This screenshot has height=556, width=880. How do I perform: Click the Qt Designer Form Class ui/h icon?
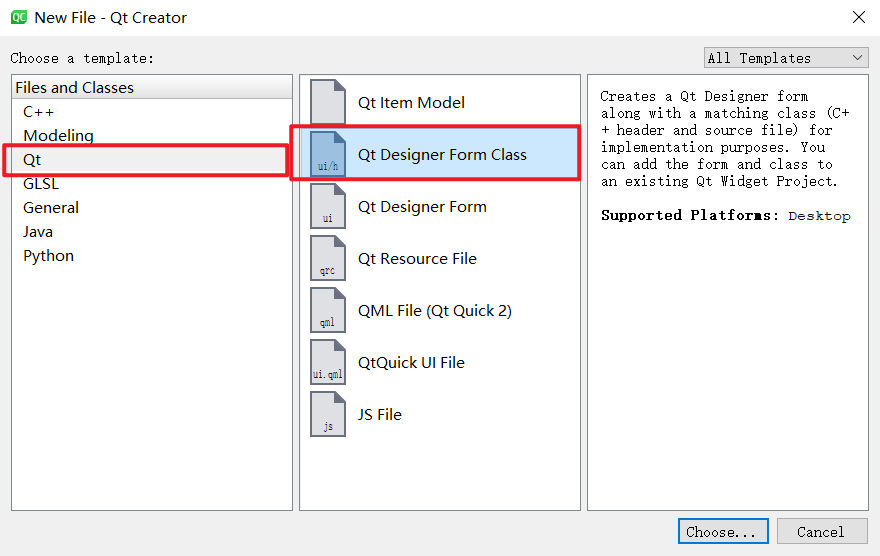point(328,154)
